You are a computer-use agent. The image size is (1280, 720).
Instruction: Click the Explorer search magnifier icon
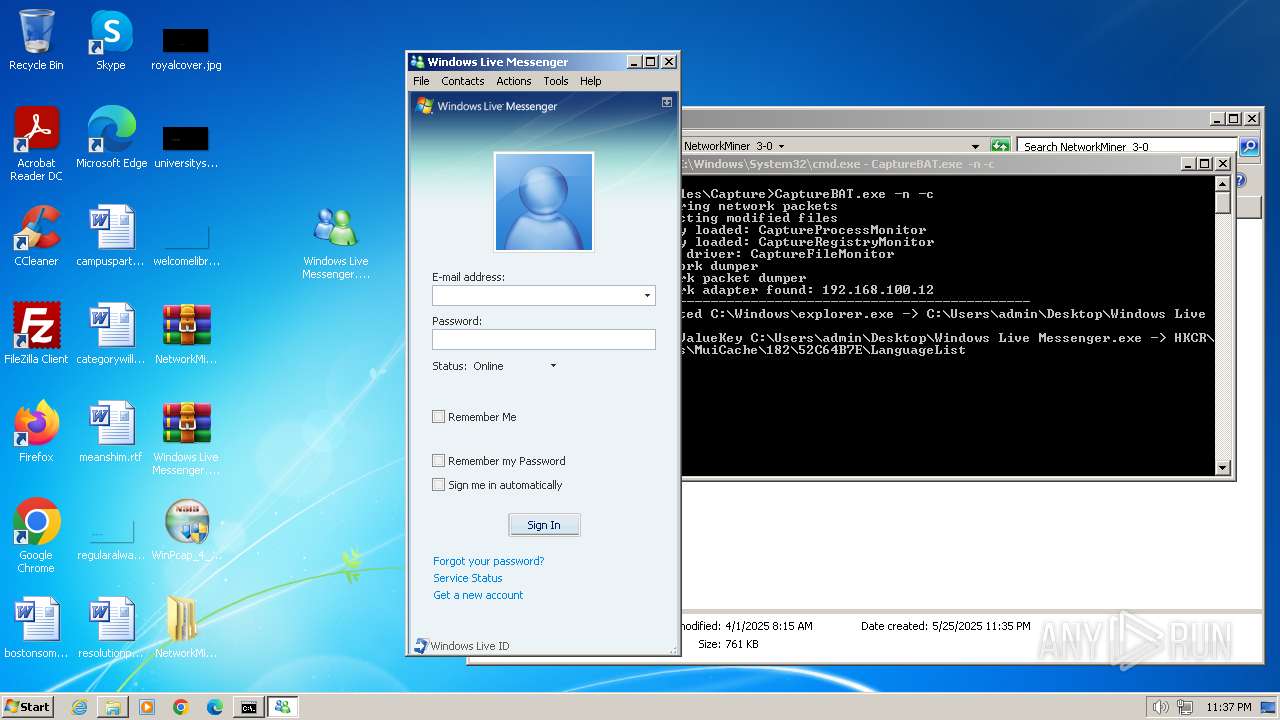1249,146
